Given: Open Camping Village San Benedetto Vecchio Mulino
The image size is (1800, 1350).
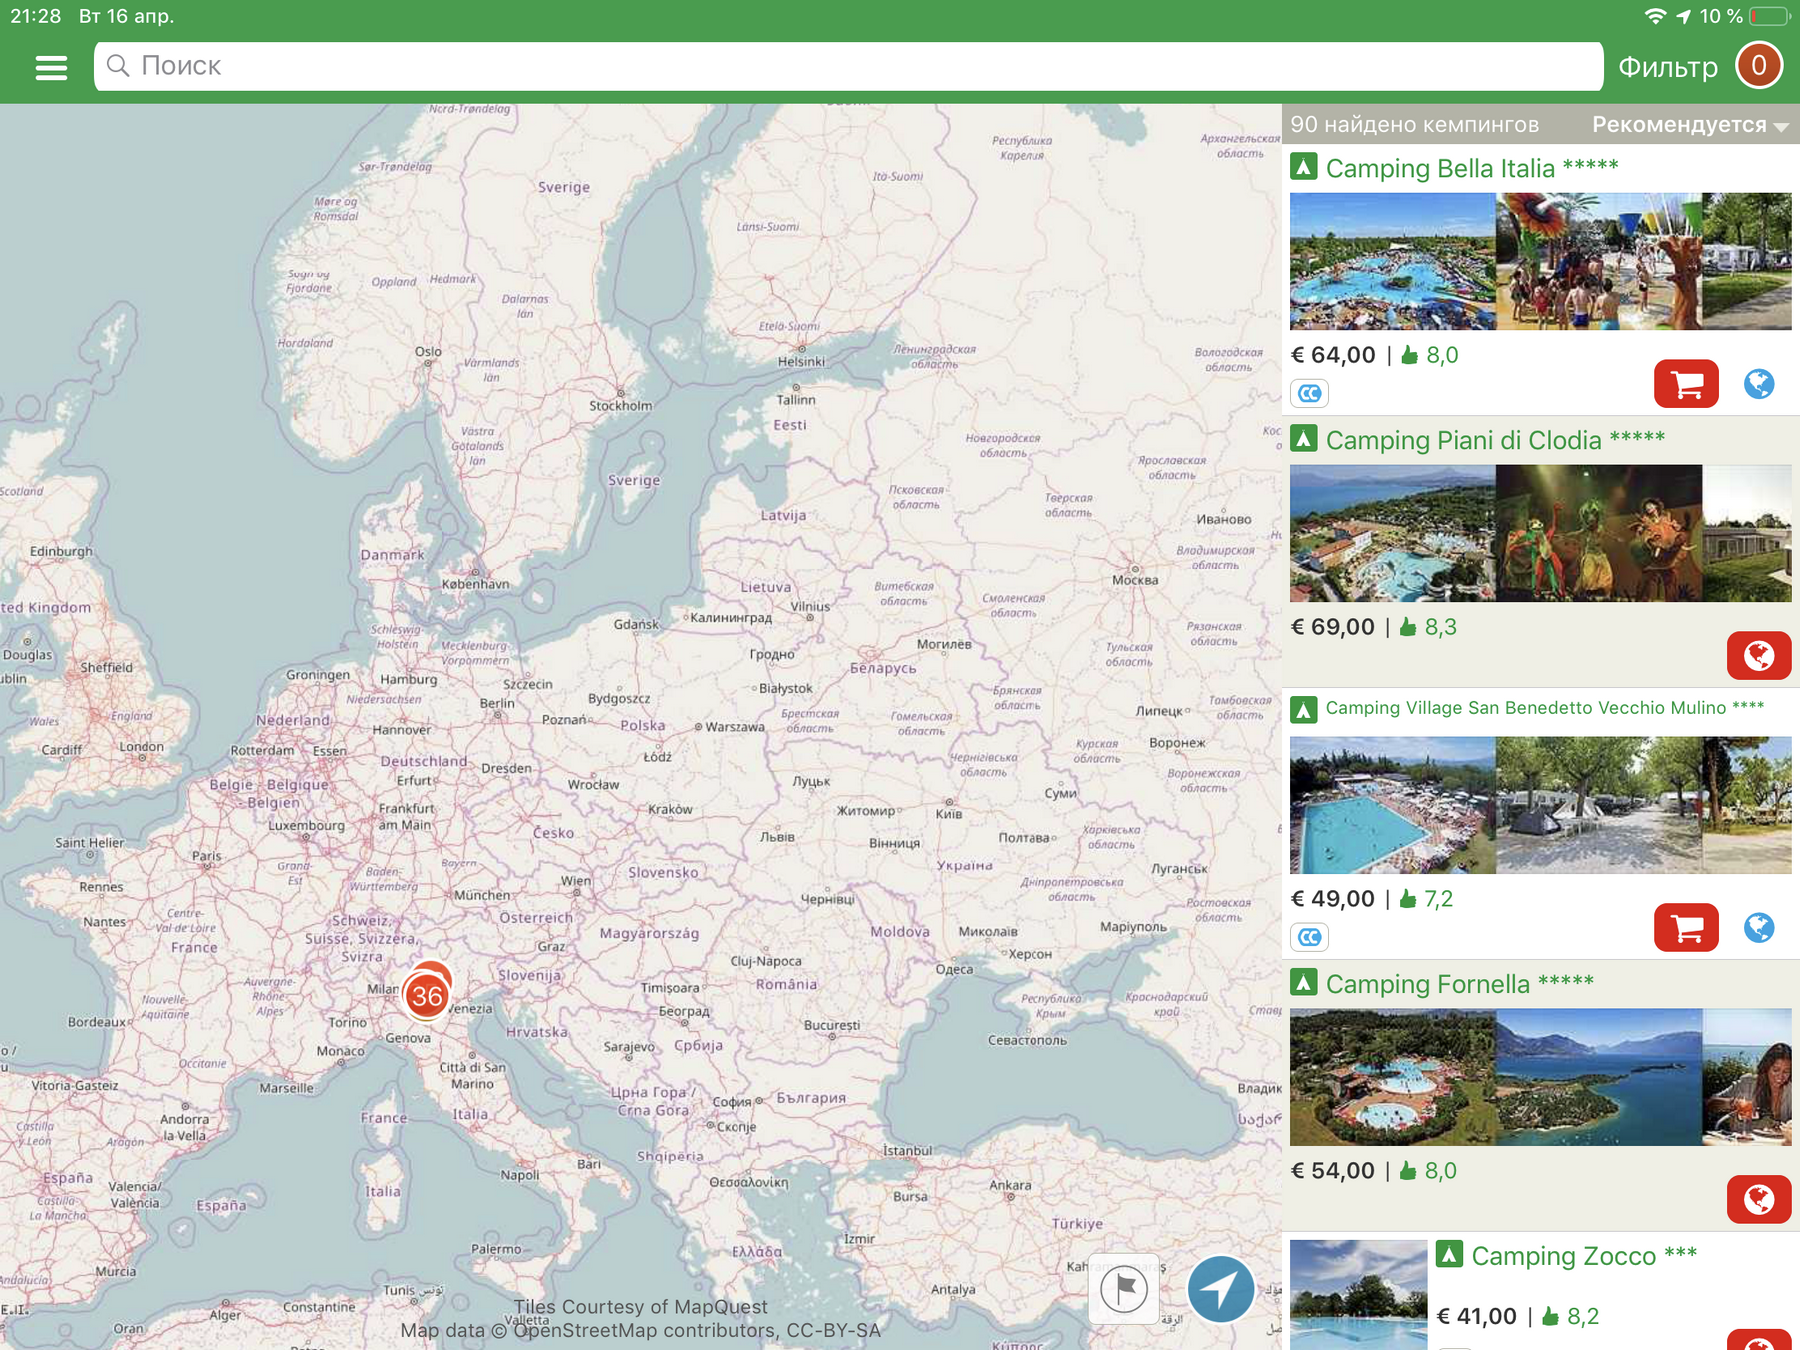Looking at the screenshot, I should (1544, 708).
